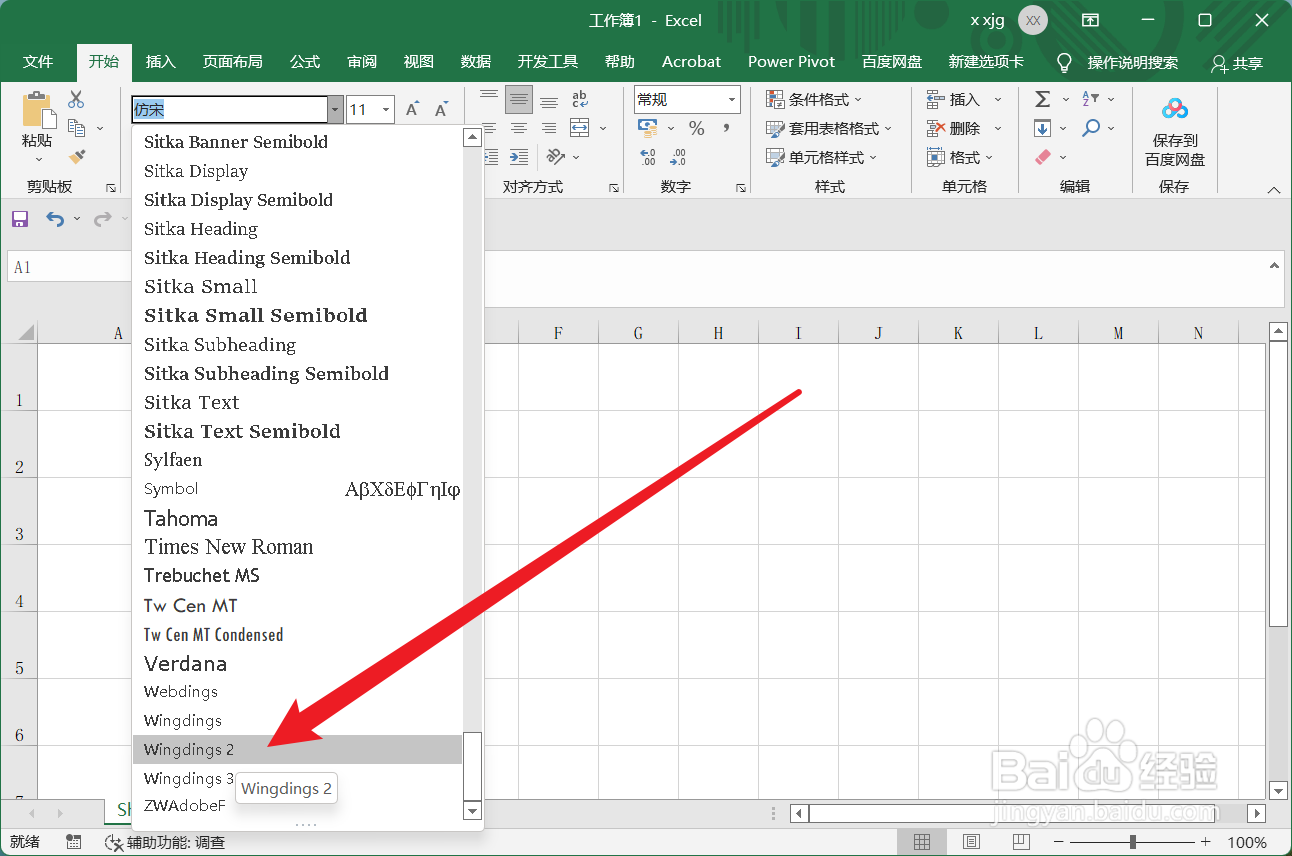Click the Copy icon in clipboard group
The width and height of the screenshot is (1292, 856).
tap(76, 128)
